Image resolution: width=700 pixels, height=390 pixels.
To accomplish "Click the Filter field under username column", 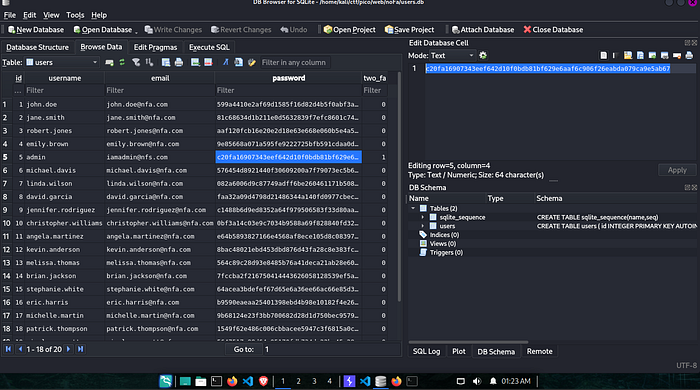I will click(64, 90).
